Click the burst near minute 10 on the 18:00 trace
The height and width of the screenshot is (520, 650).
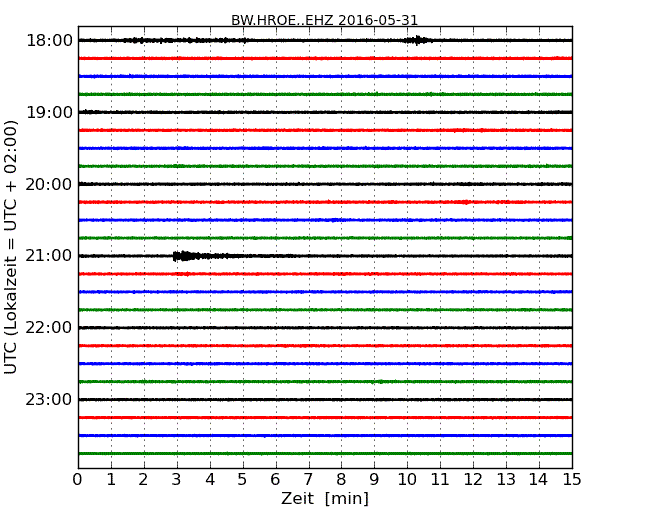tap(418, 40)
